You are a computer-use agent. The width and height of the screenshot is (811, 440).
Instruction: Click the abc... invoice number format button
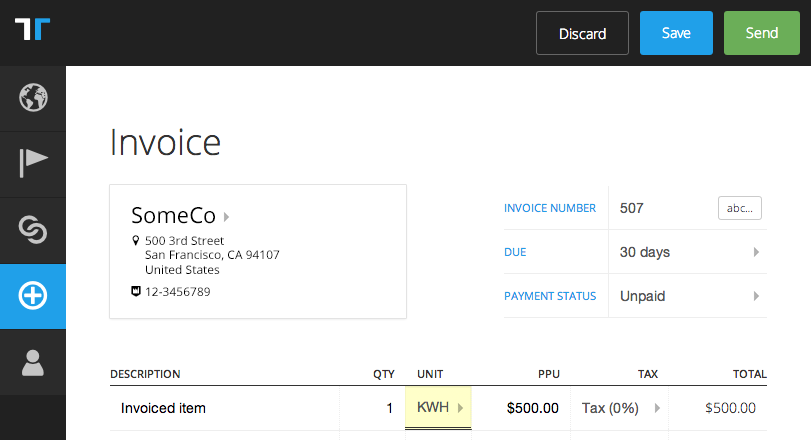(x=740, y=208)
